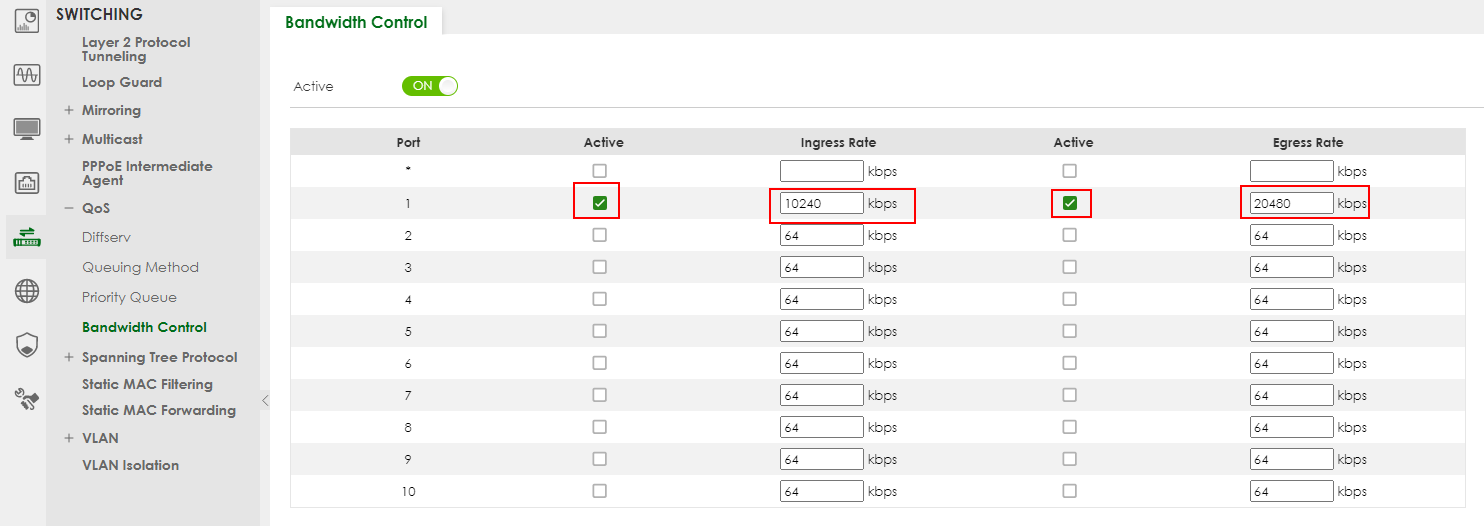Go to the Loop Guard page
Viewport: 1484px width, 526px height.
121,82
